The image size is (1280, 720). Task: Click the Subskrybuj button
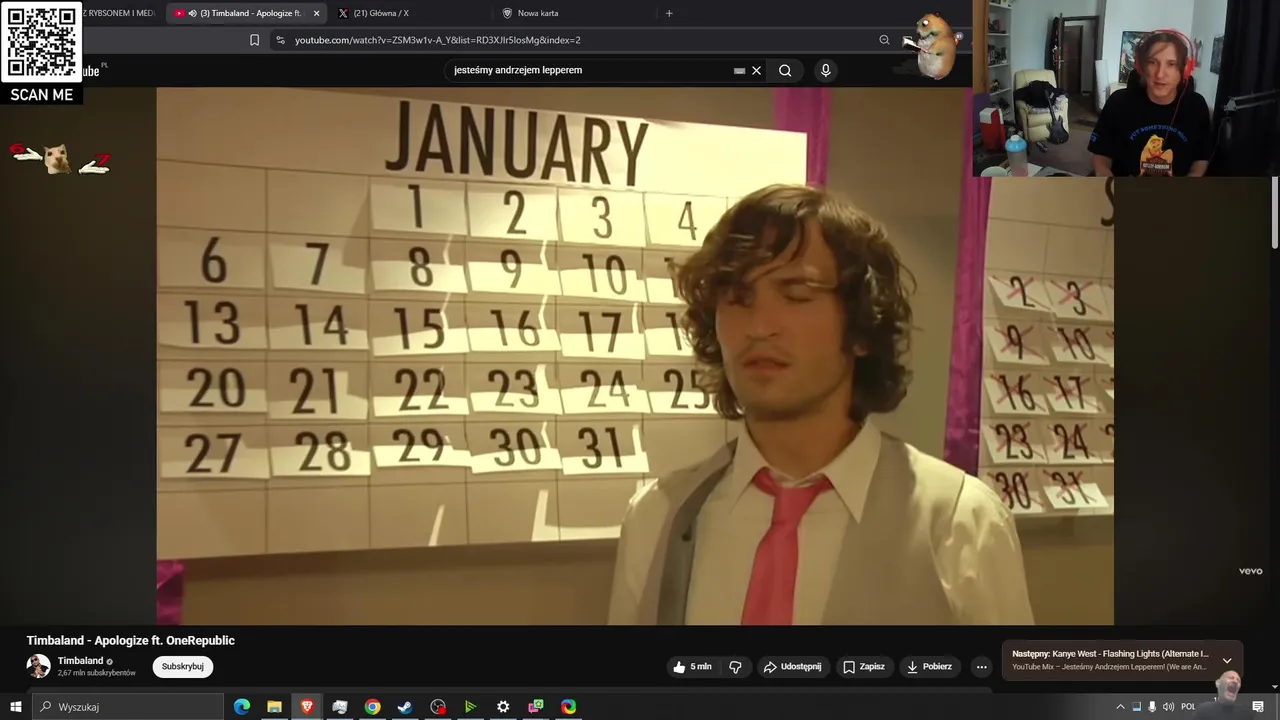[x=183, y=667]
